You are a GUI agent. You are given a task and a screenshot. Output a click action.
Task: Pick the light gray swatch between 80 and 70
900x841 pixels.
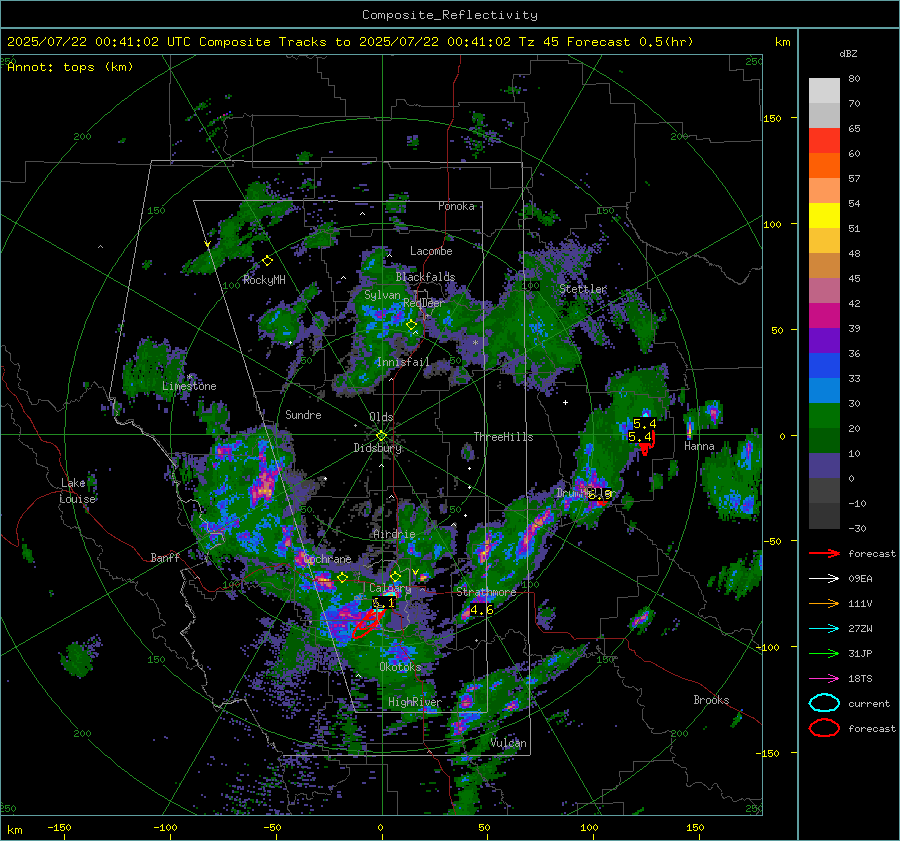(824, 91)
